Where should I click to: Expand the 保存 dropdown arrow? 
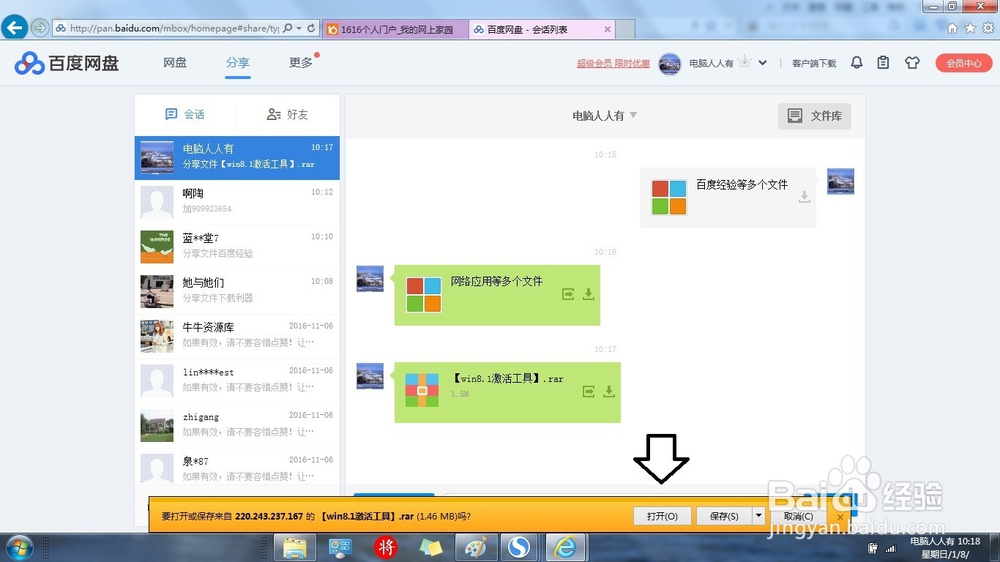coord(758,516)
